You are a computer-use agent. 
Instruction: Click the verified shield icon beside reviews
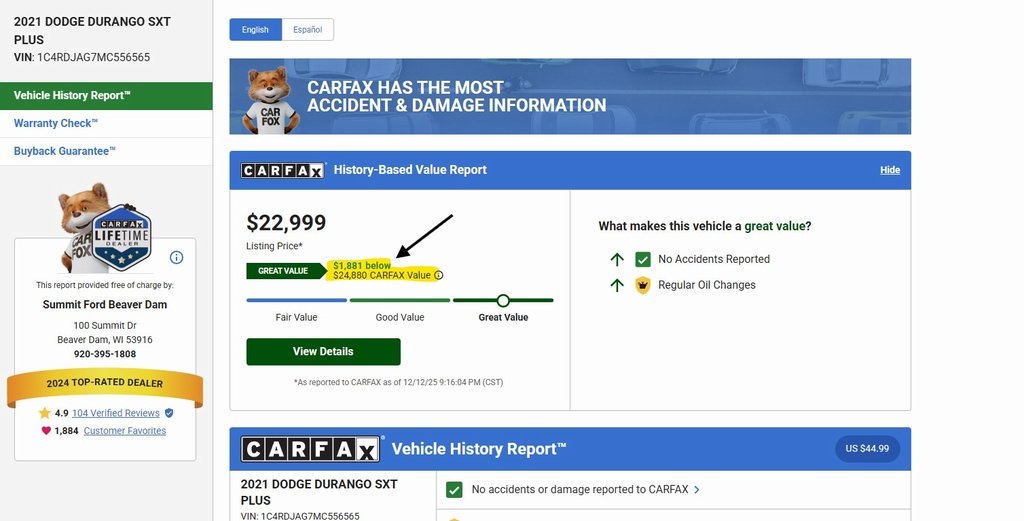click(x=169, y=413)
